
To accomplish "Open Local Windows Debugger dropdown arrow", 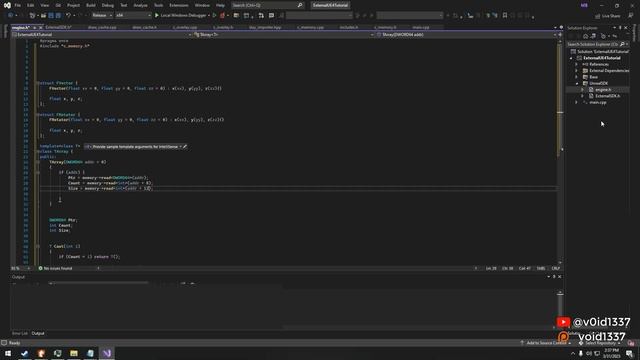I will 209,16.
